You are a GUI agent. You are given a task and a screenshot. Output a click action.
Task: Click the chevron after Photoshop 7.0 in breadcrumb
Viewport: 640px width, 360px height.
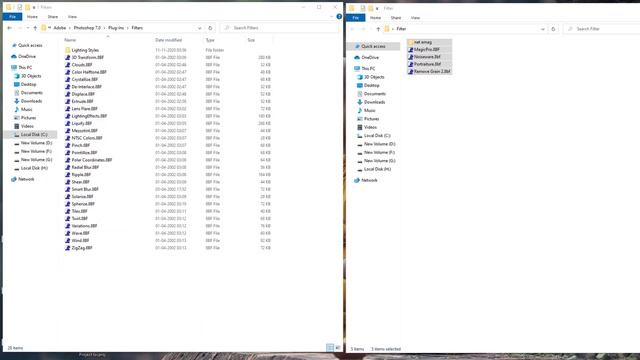point(104,28)
